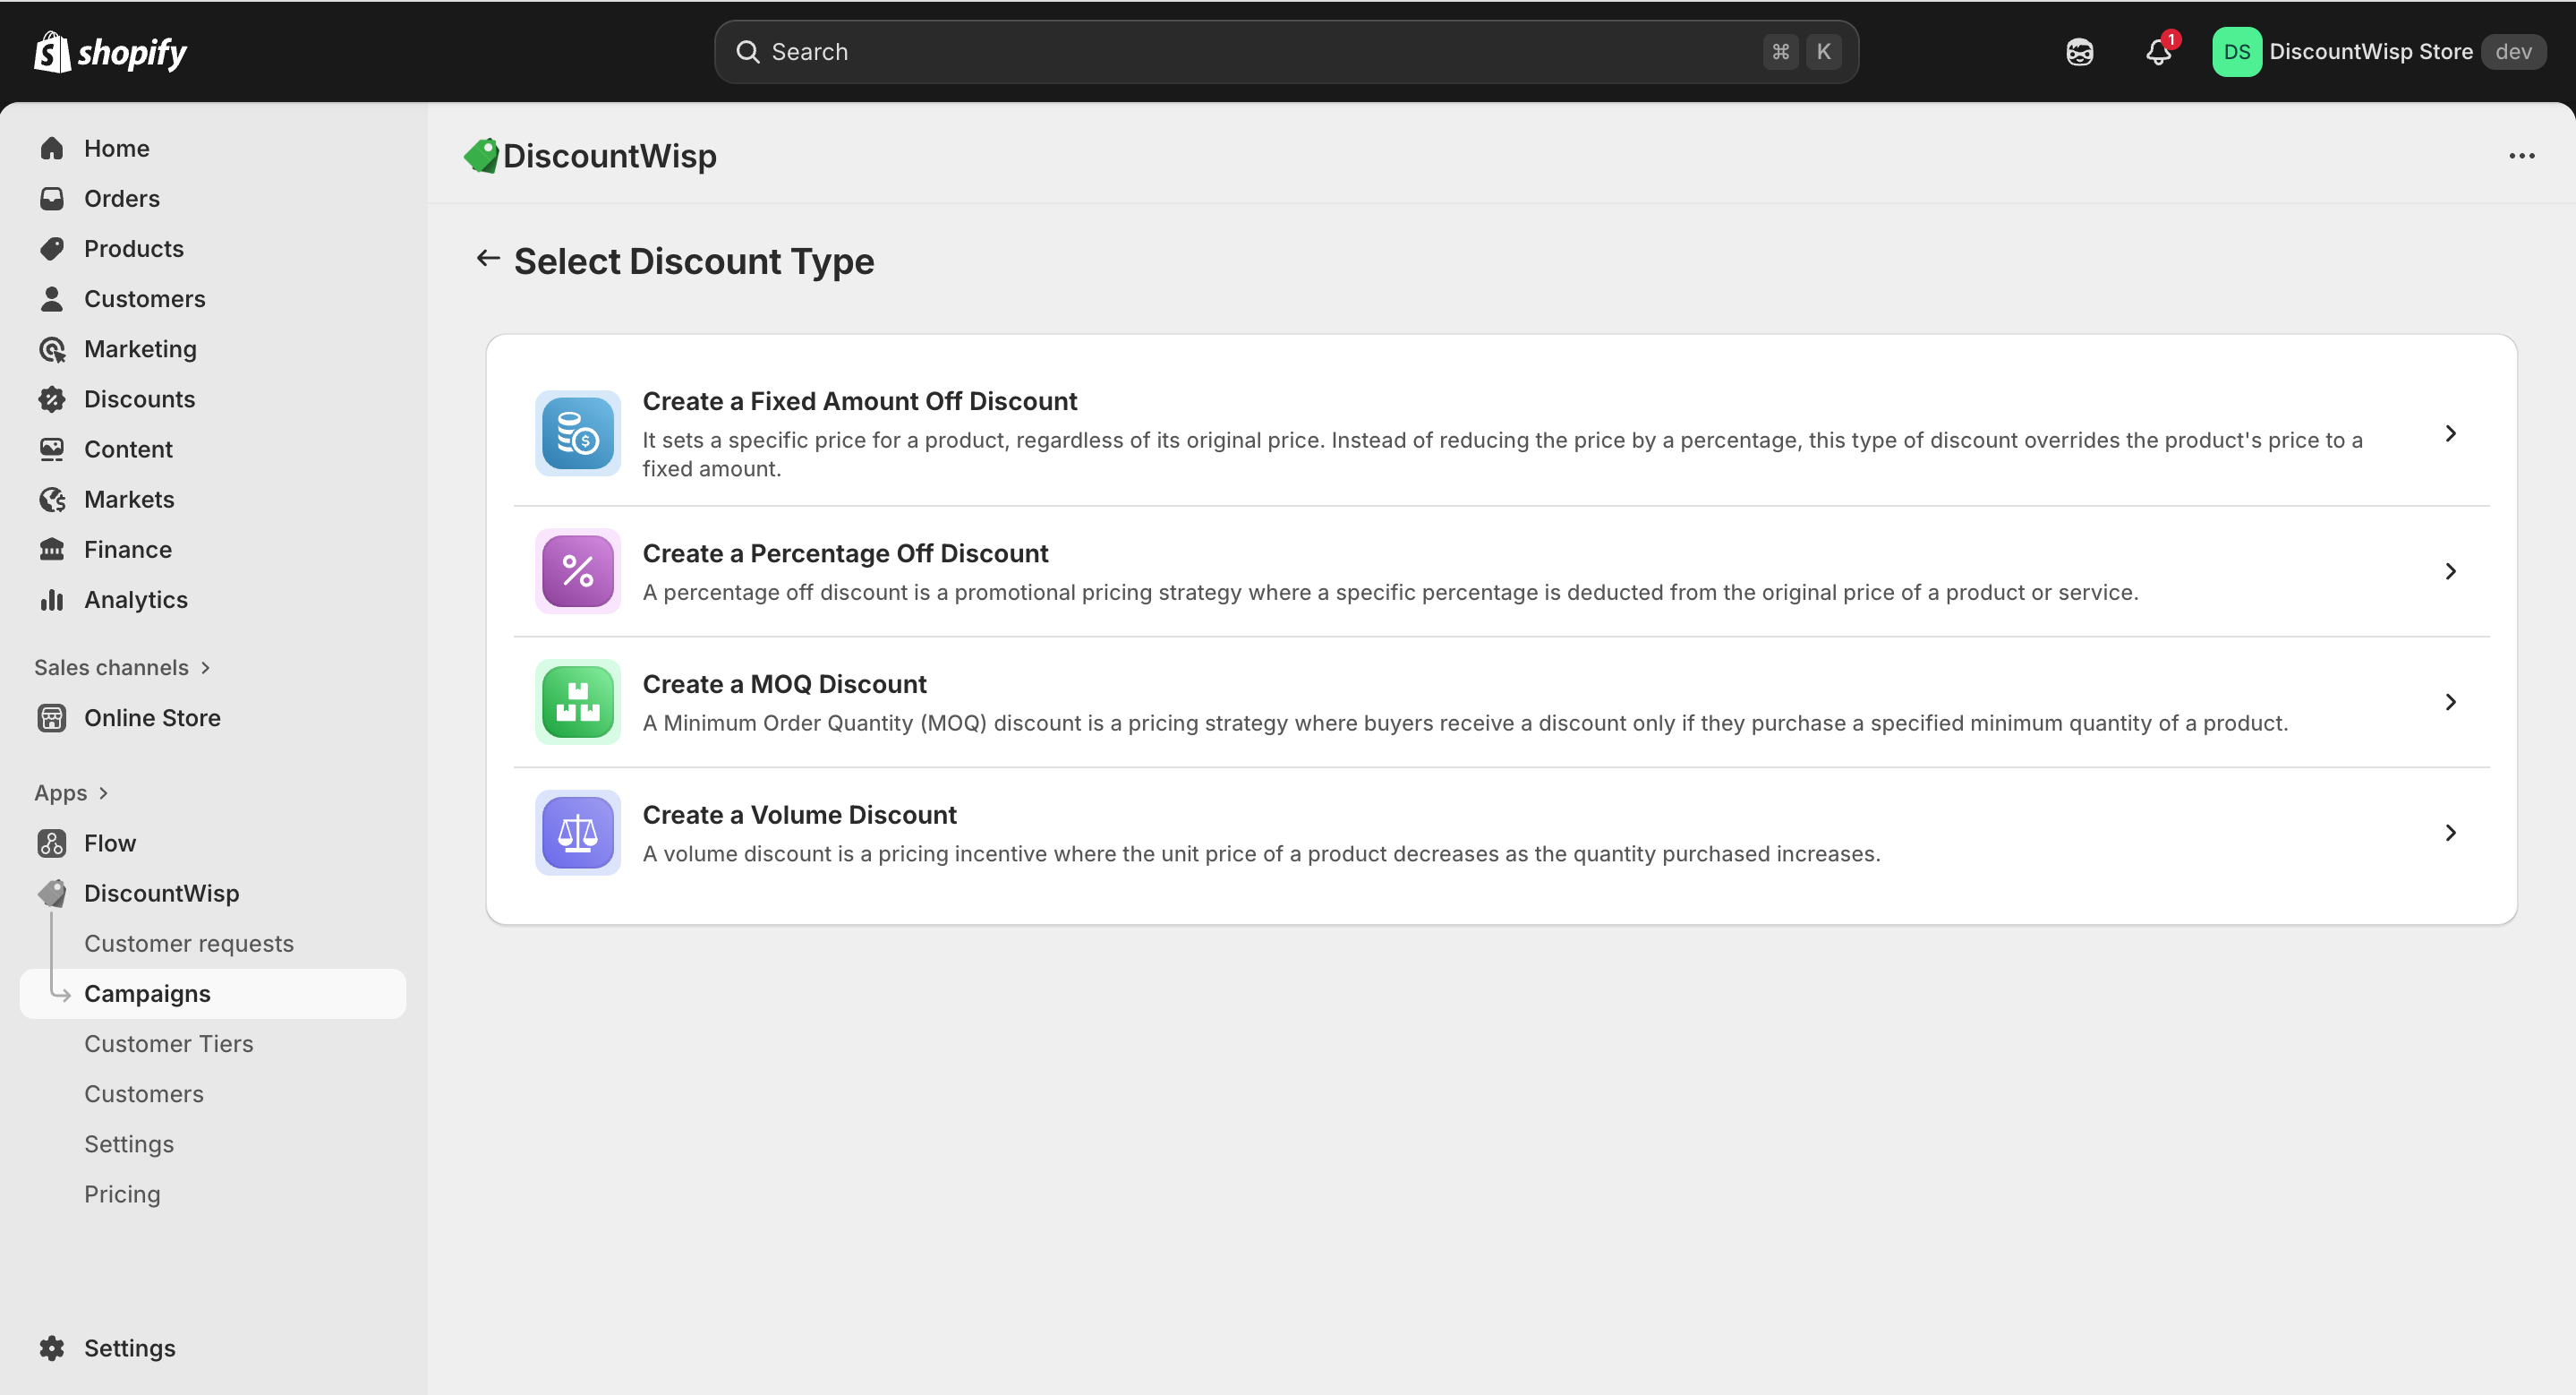
Task: Open the three-dot more actions menu
Action: click(x=2521, y=156)
